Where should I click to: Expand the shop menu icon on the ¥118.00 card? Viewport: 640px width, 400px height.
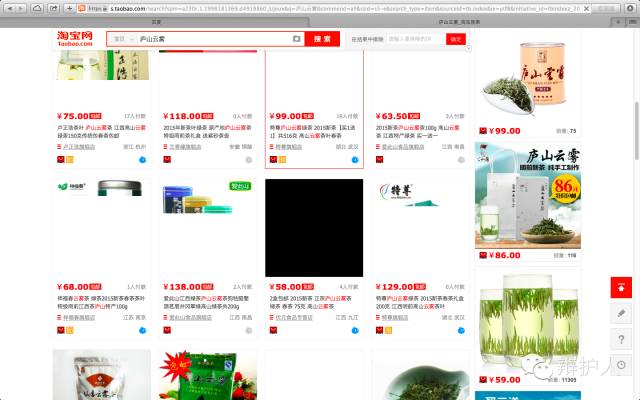coord(165,147)
